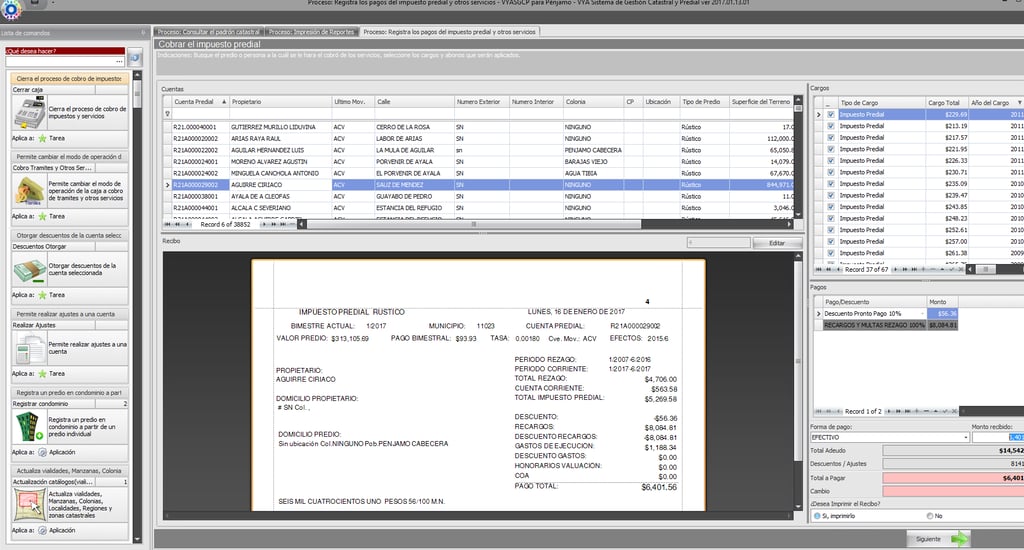
Task: Select the 'Sí, imprimirlo' radio option
Action: (x=816, y=516)
